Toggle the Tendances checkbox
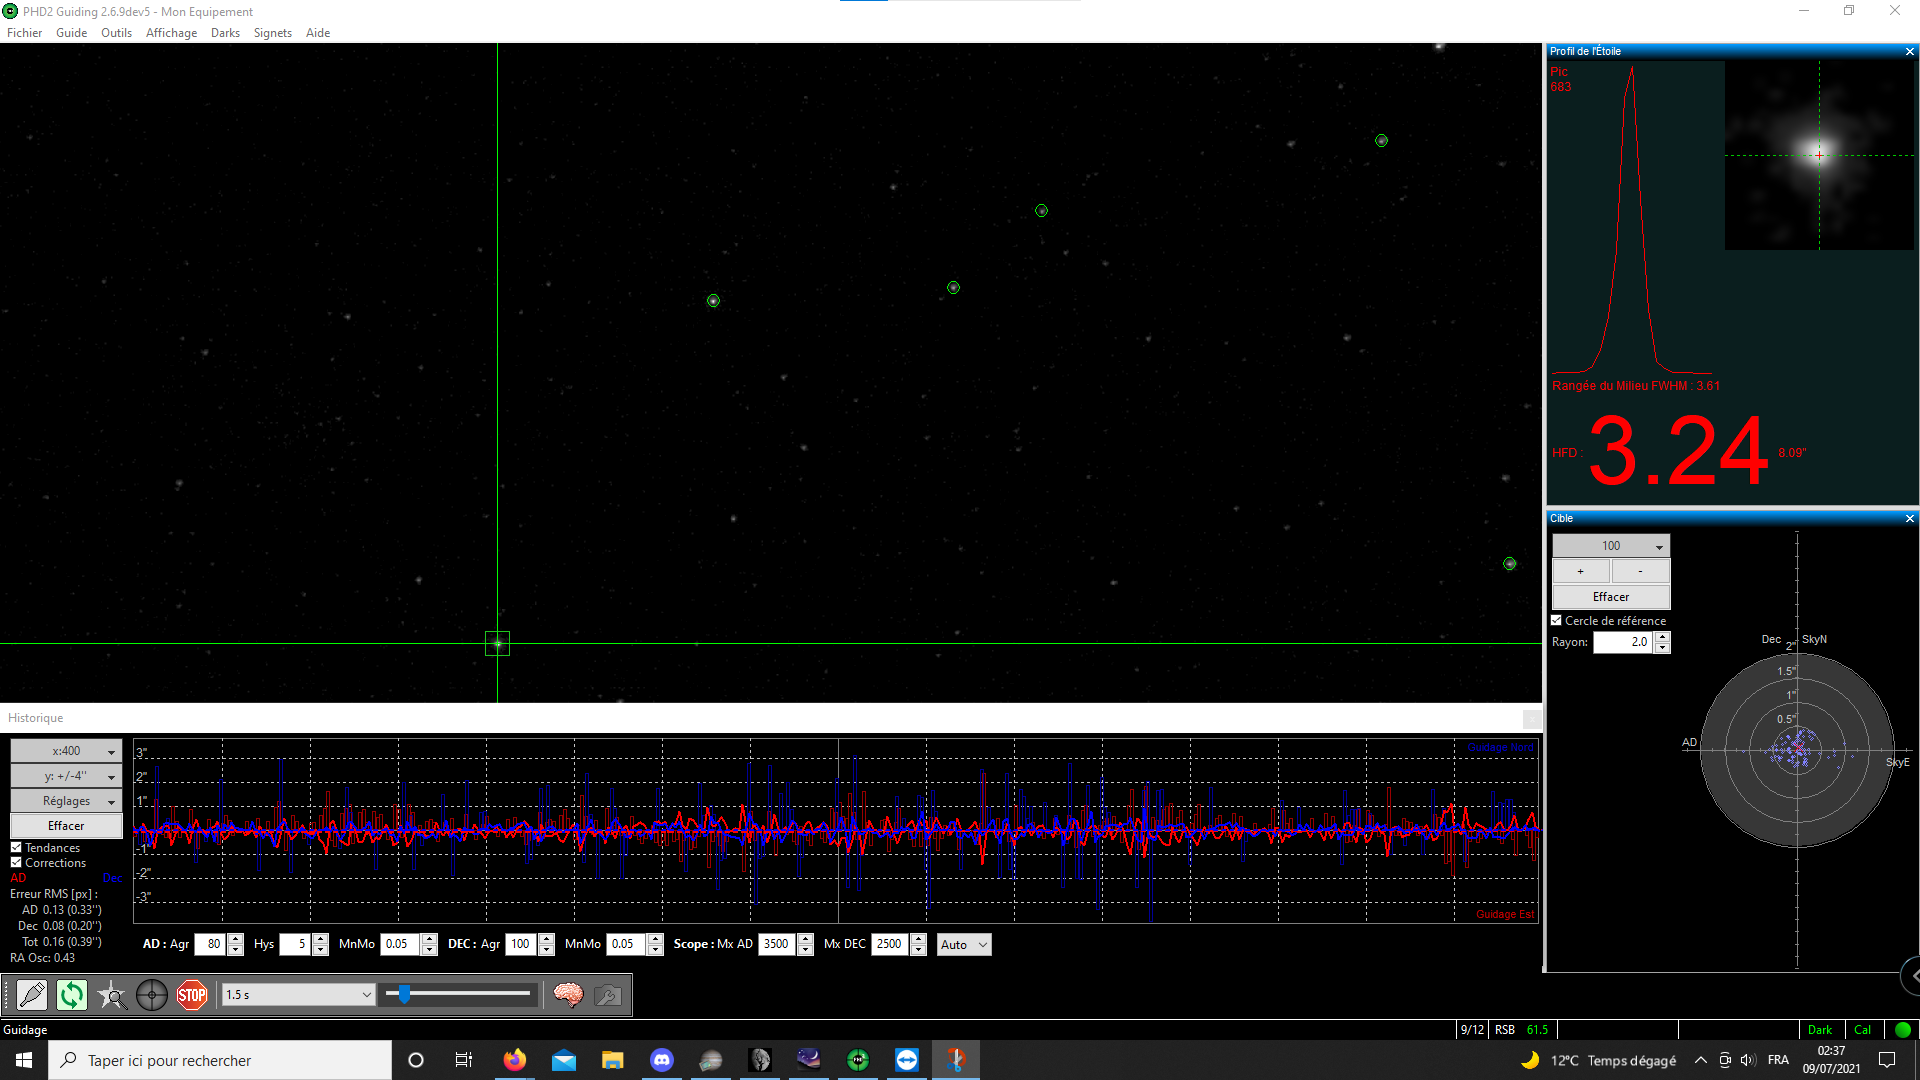Image resolution: width=1920 pixels, height=1080 pixels. click(16, 848)
